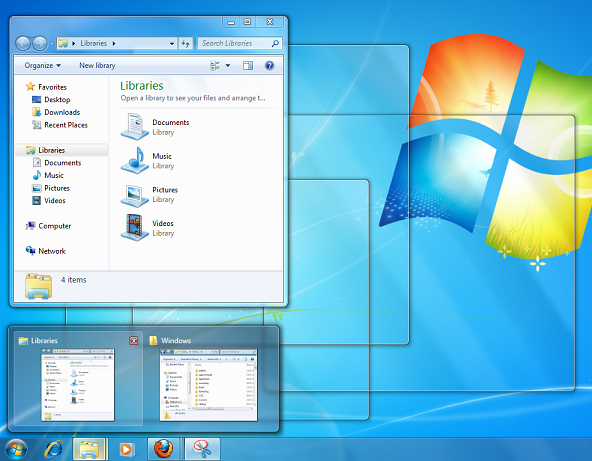The image size is (592, 461).
Task: Click the Pictures library name text
Action: (x=165, y=190)
